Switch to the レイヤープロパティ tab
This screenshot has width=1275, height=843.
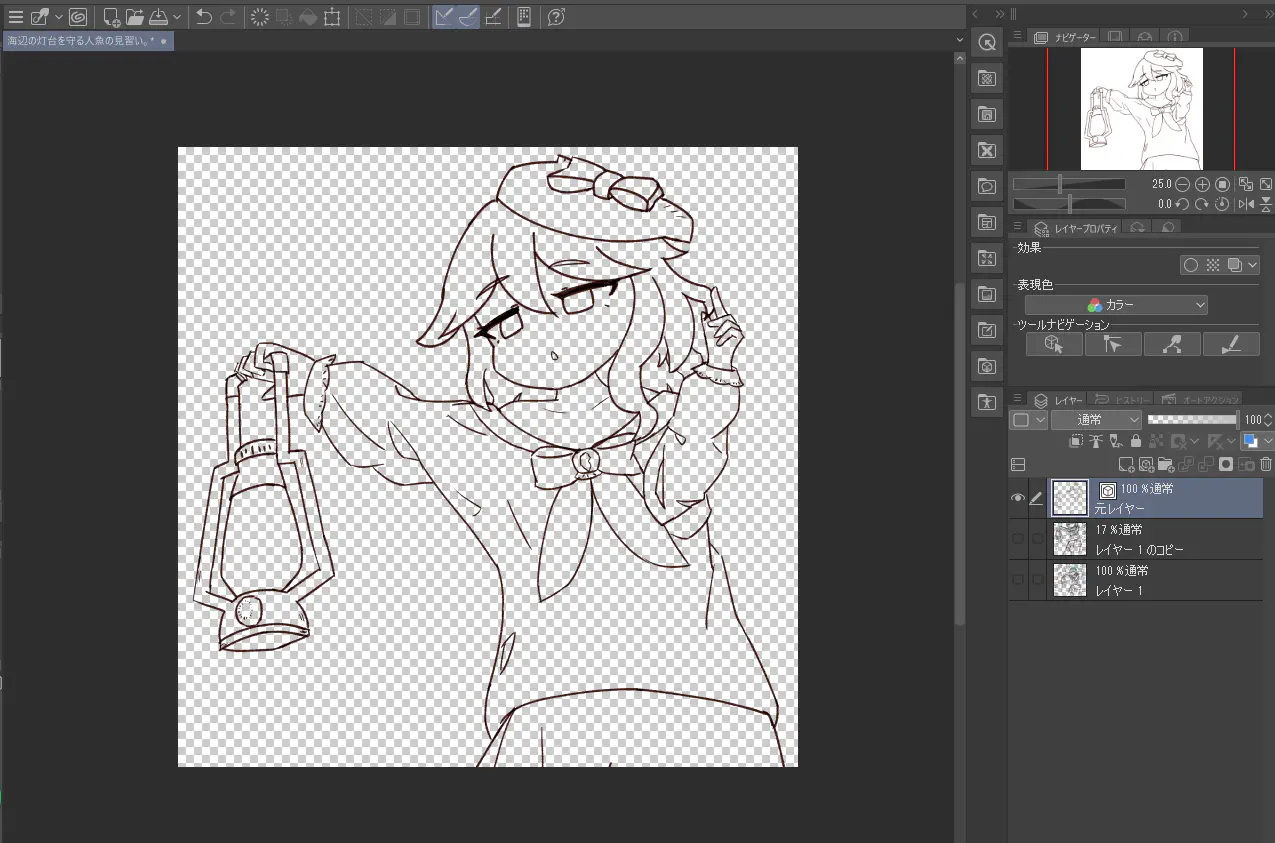click(1077, 228)
